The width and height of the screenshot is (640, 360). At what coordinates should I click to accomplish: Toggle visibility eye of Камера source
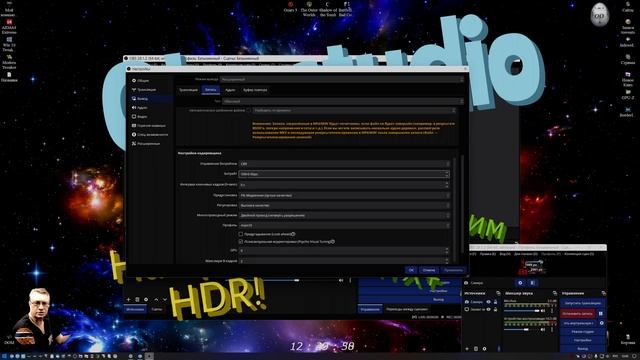click(488, 302)
